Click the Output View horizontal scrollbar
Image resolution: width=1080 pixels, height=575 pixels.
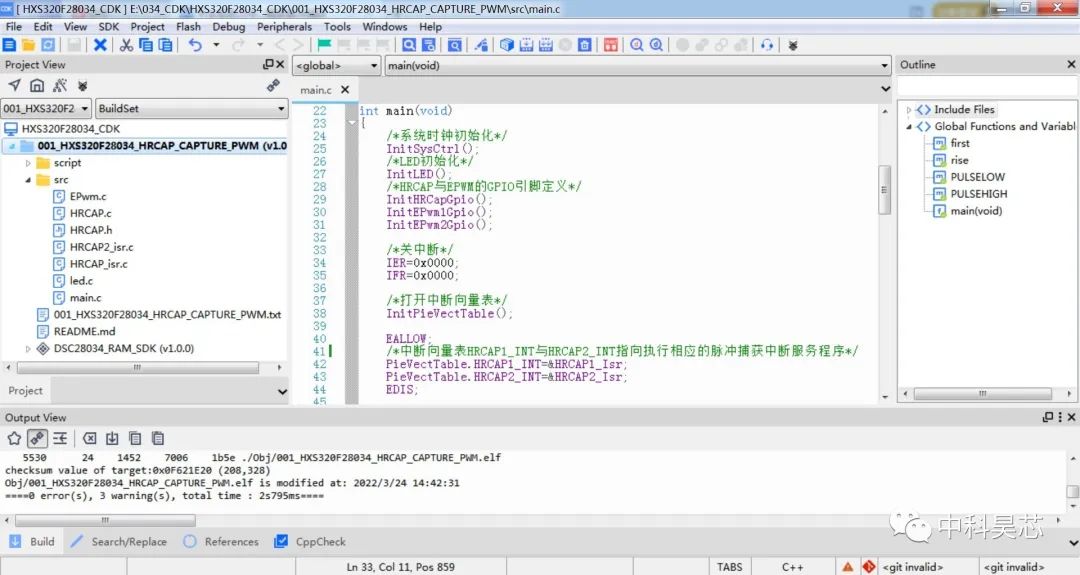(x=105, y=520)
